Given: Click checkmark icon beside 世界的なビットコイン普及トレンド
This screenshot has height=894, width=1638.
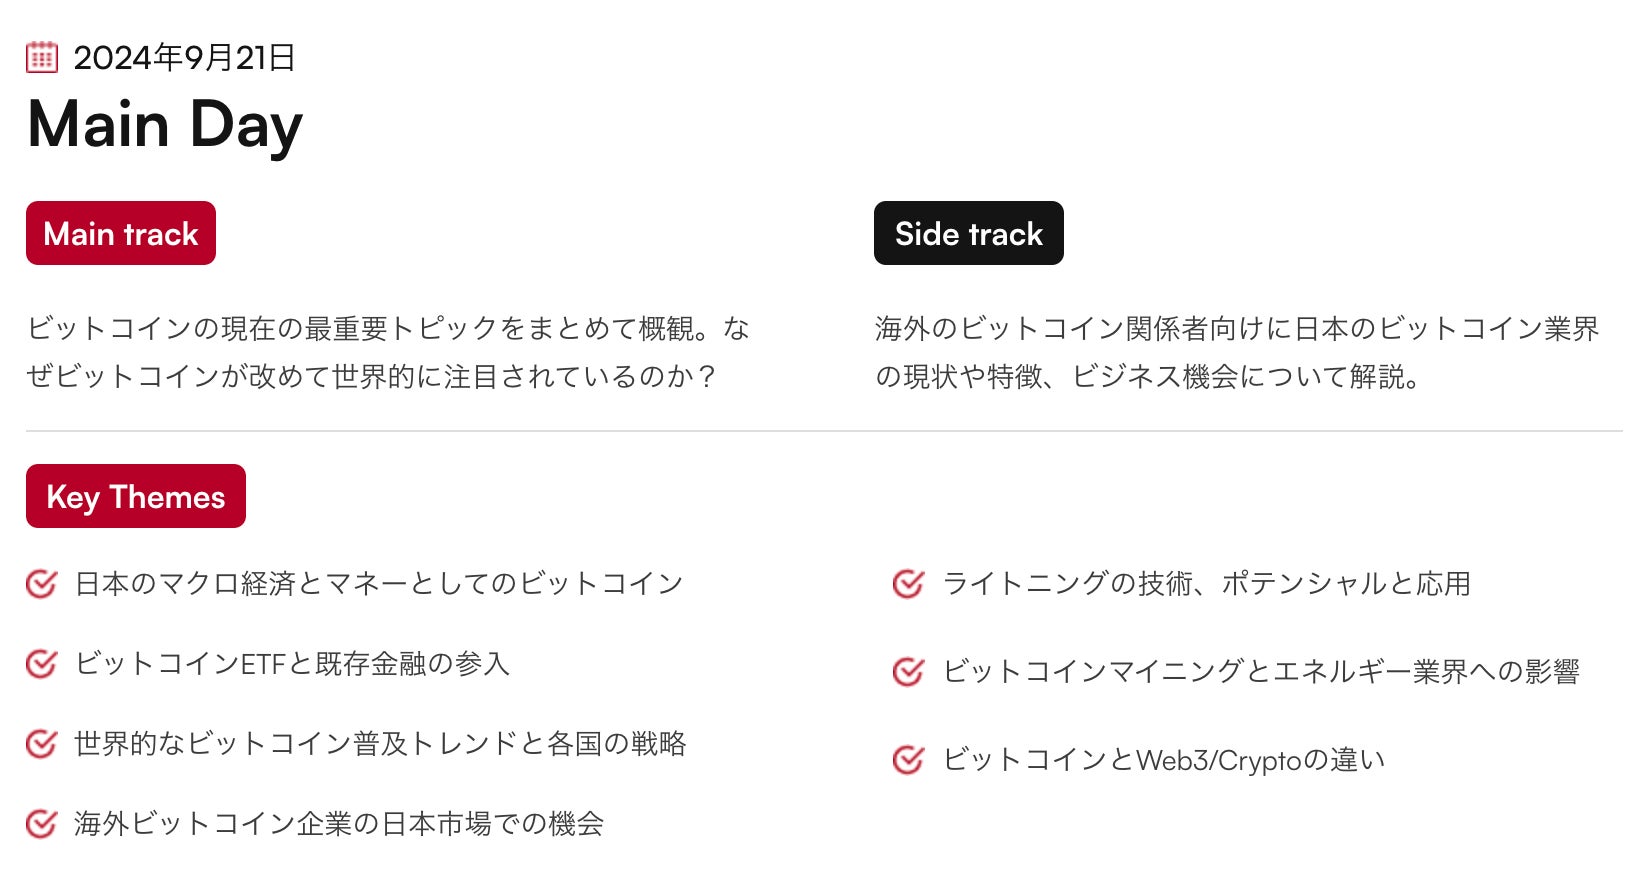Looking at the screenshot, I should (41, 744).
